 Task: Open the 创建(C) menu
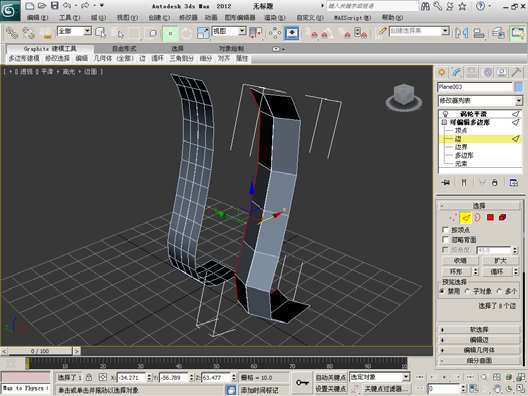click(x=159, y=18)
